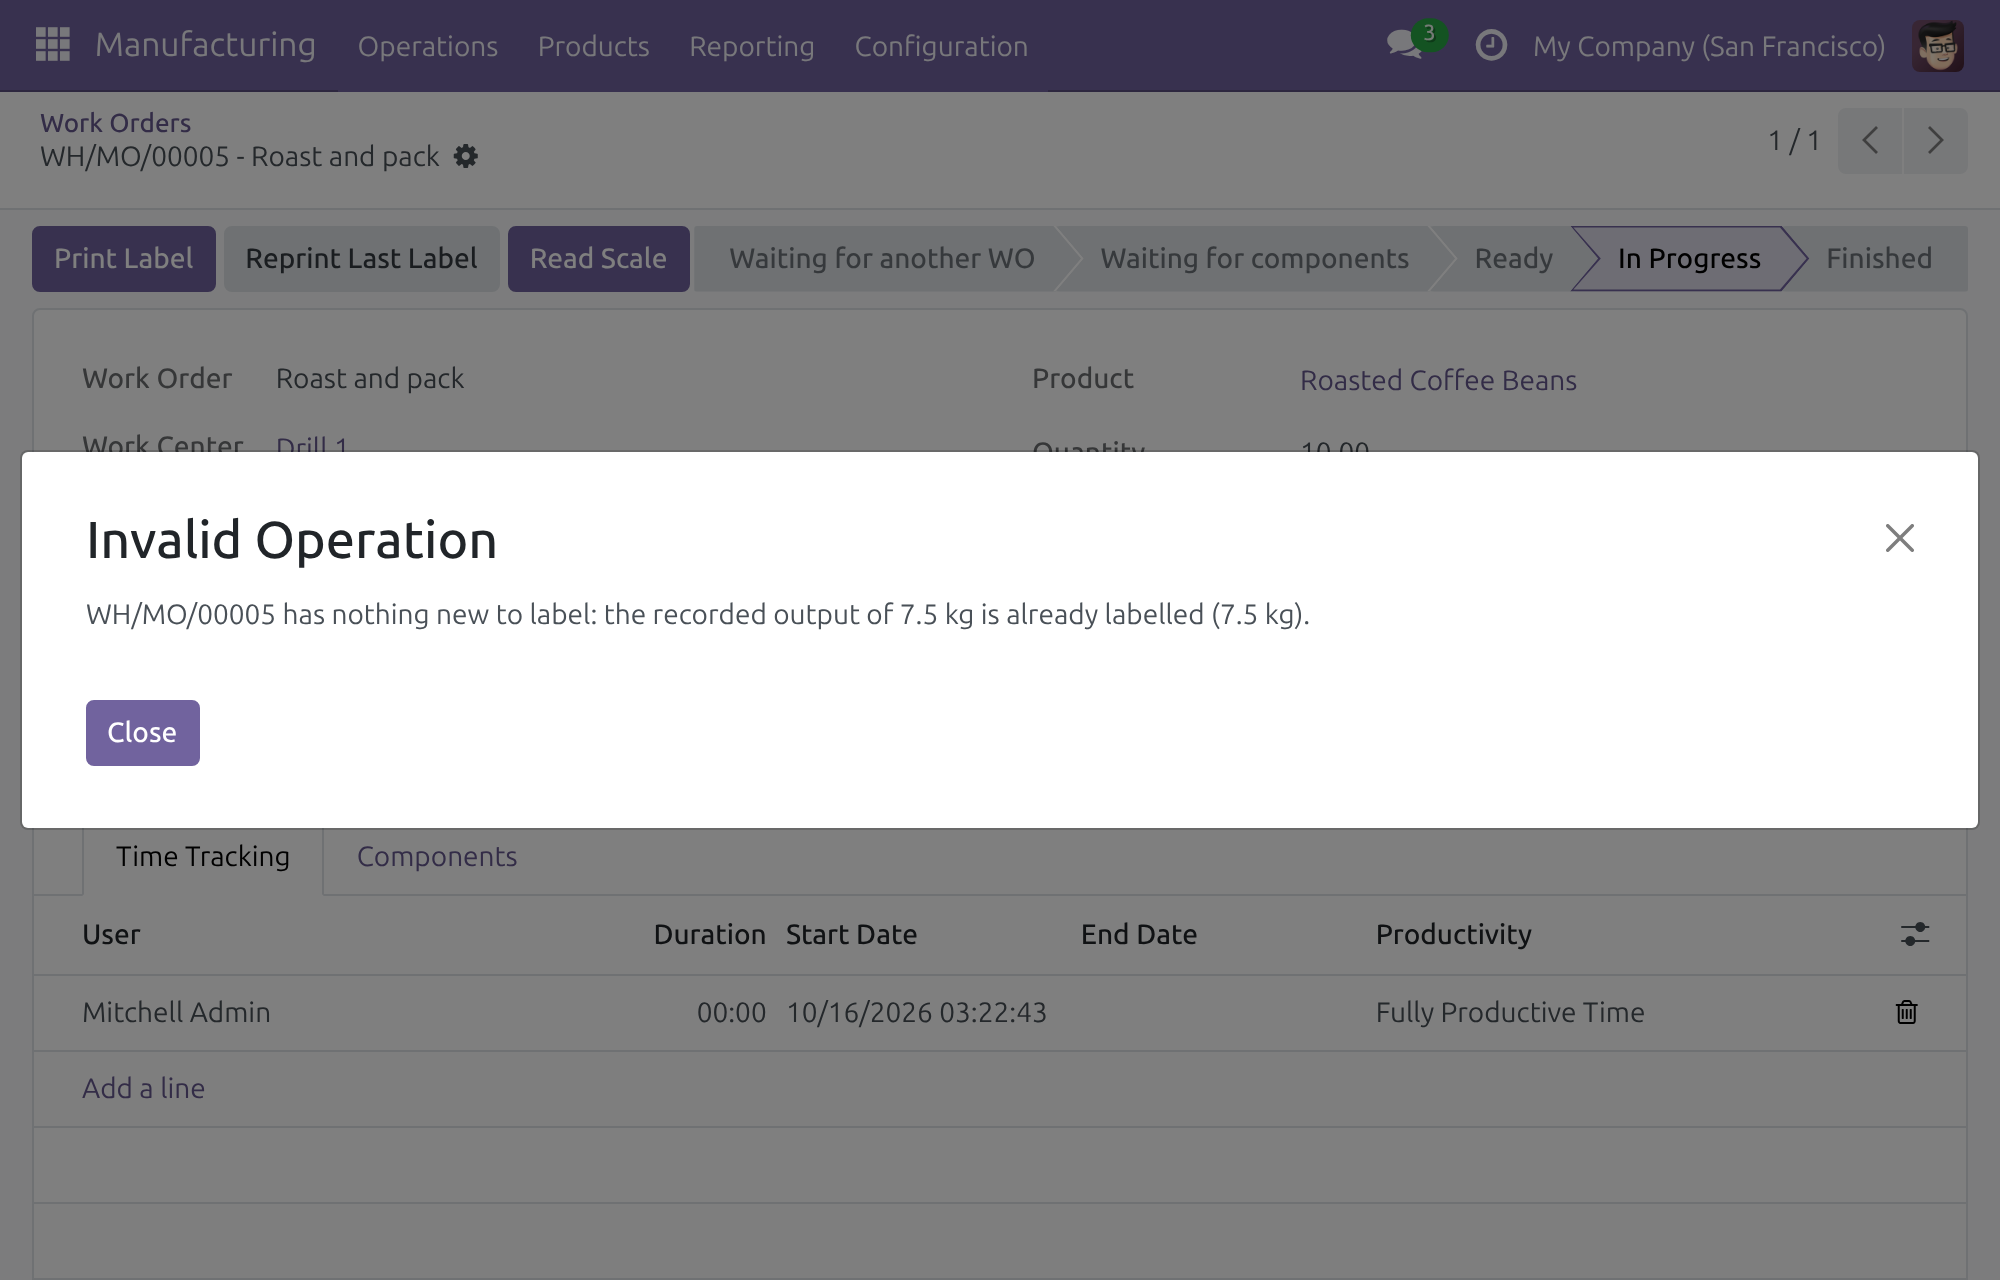
Task: Open the apps grid menu icon
Action: 52,45
